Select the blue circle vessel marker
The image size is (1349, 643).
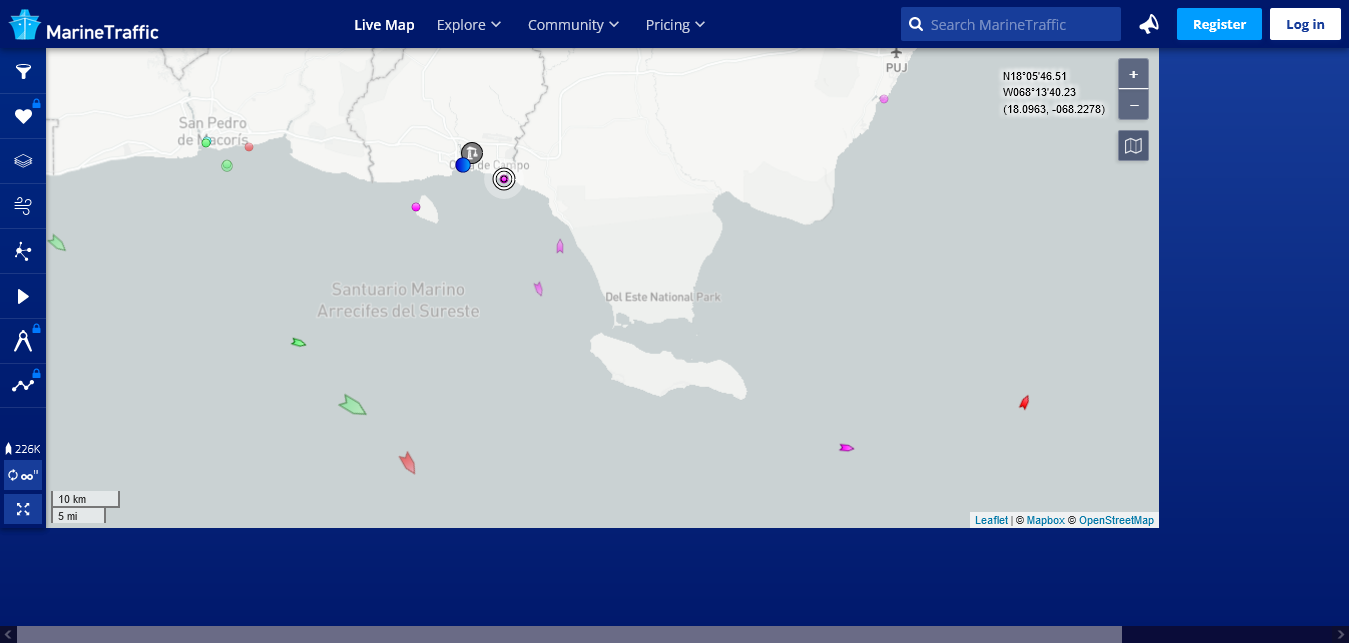463,165
